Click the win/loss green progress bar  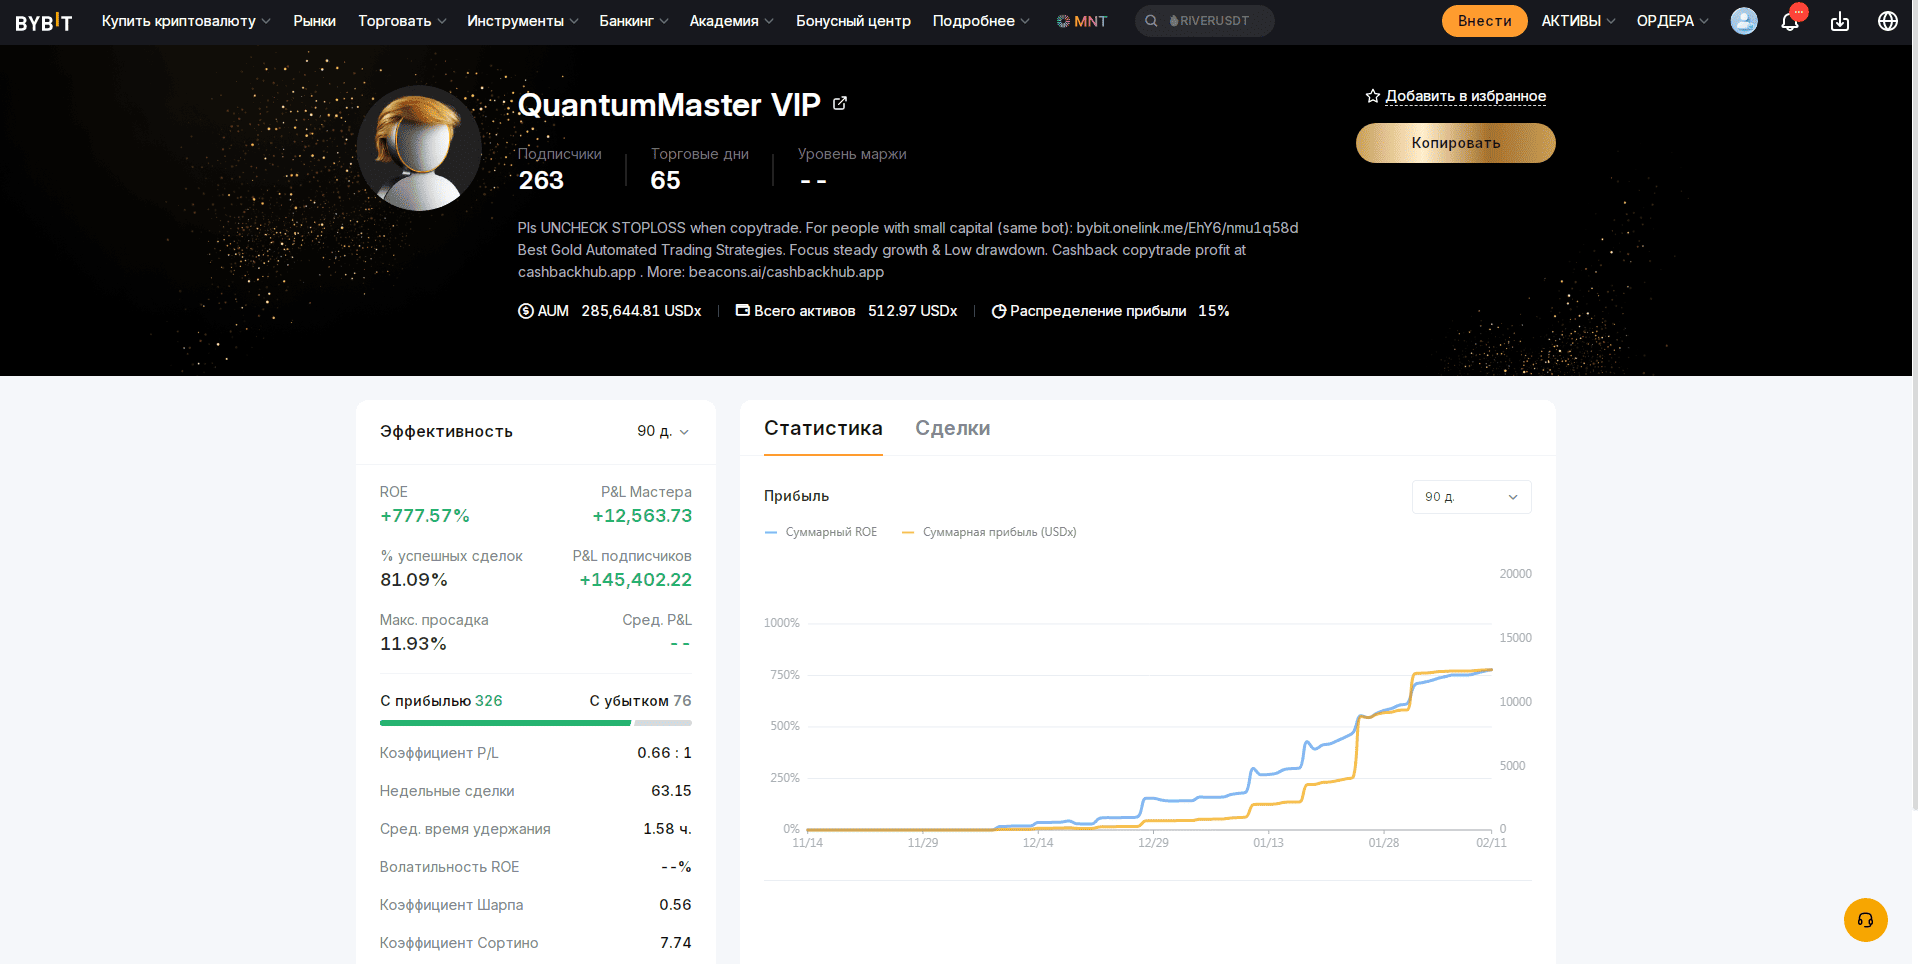(505, 723)
